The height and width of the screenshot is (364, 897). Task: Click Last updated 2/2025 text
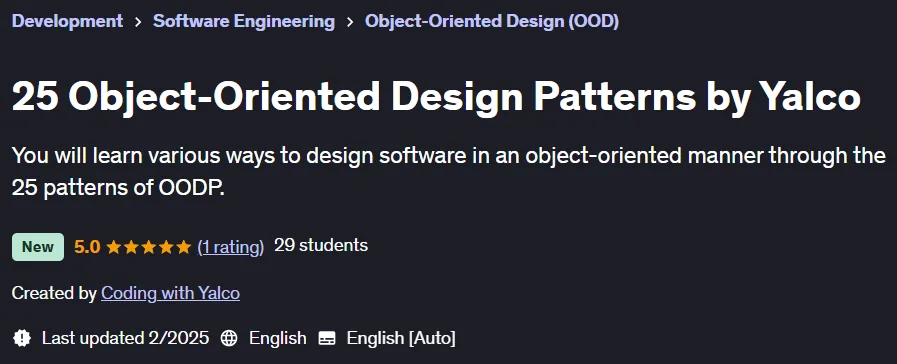[x=125, y=338]
